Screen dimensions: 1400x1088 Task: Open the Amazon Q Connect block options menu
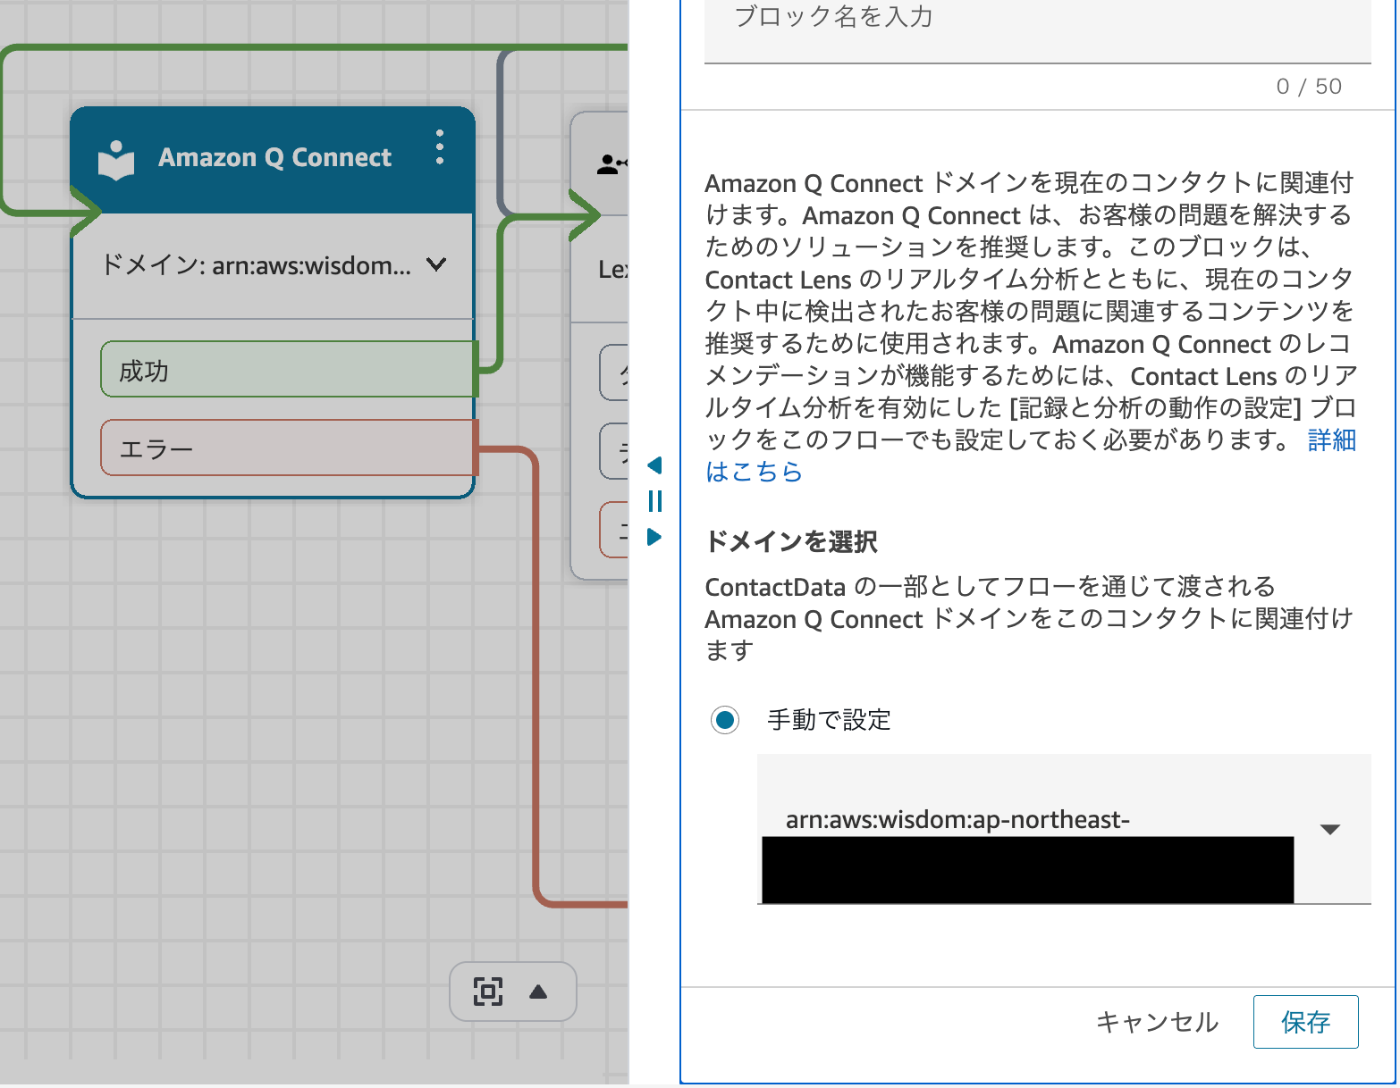pos(440,148)
